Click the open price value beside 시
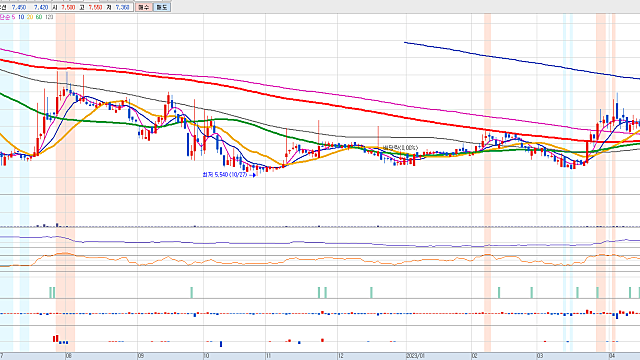This screenshot has width=640, height=360. (x=68, y=7)
